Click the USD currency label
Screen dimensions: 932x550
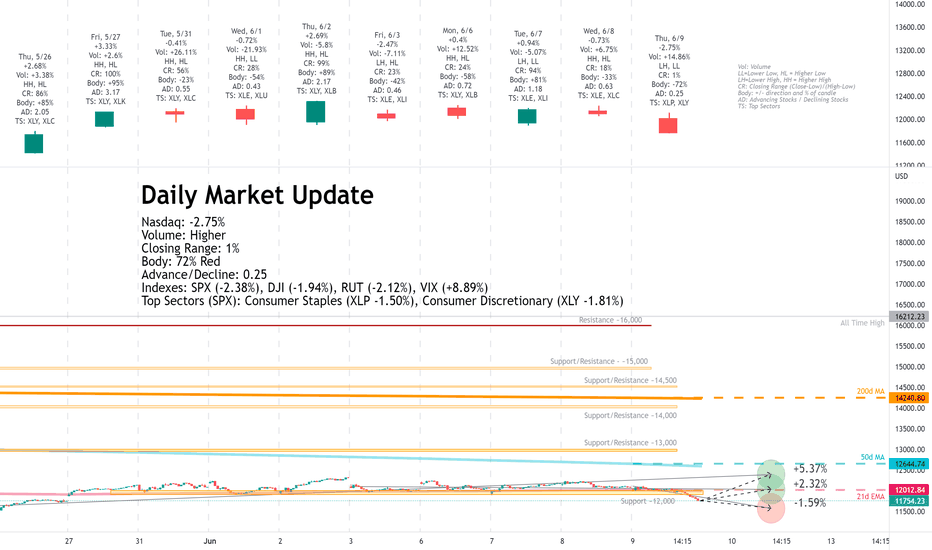tap(901, 177)
